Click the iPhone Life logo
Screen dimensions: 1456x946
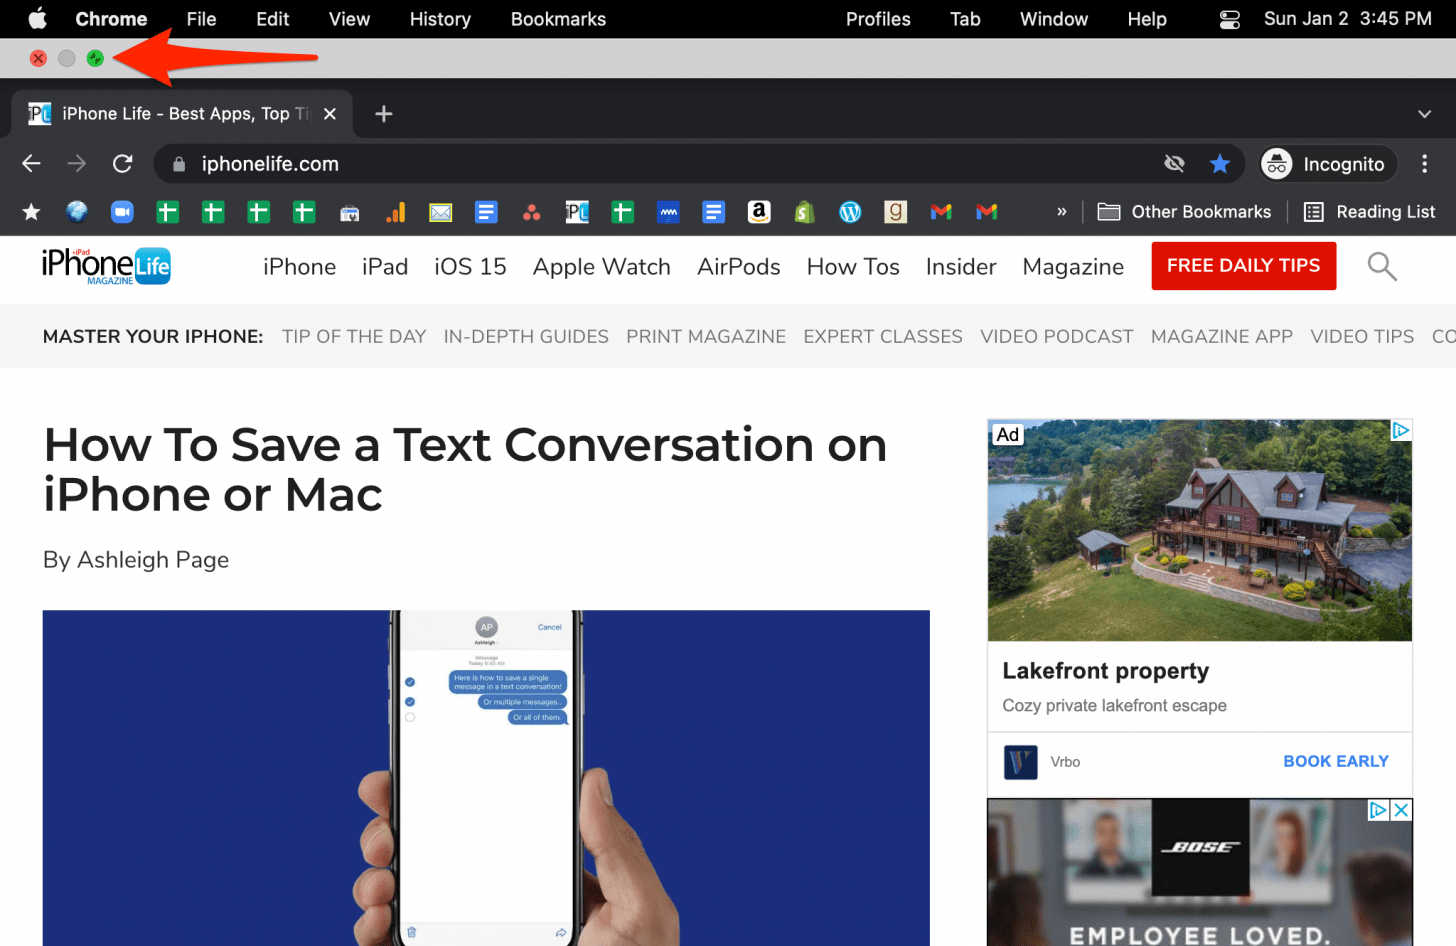(105, 266)
